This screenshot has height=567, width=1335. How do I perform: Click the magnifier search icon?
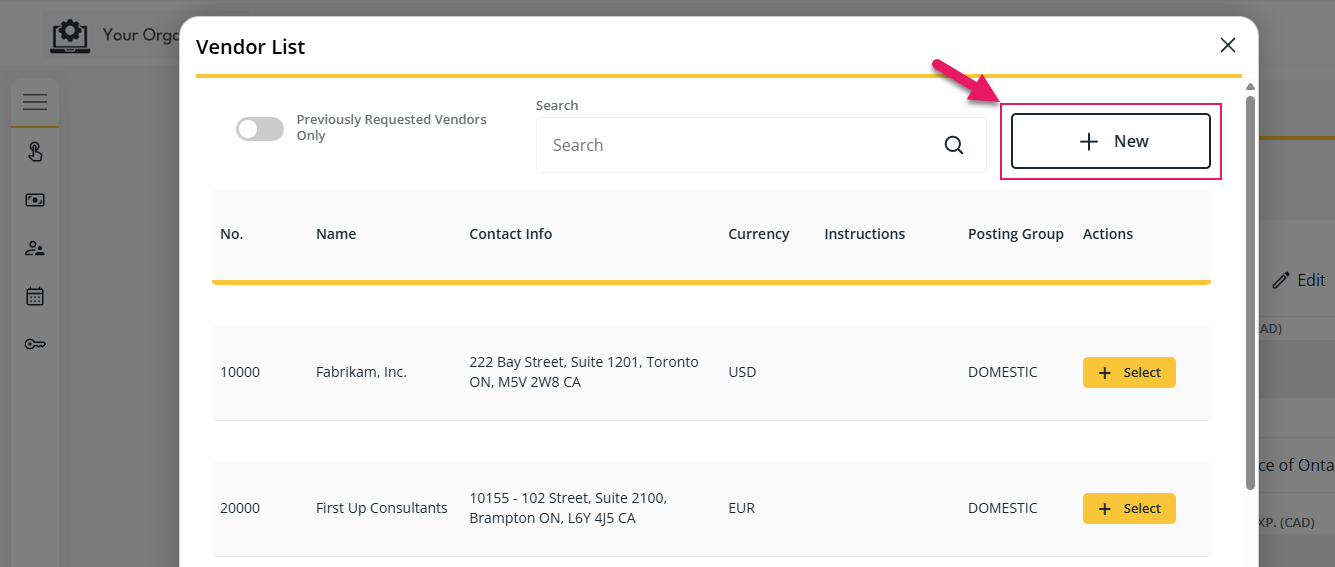[x=954, y=145]
